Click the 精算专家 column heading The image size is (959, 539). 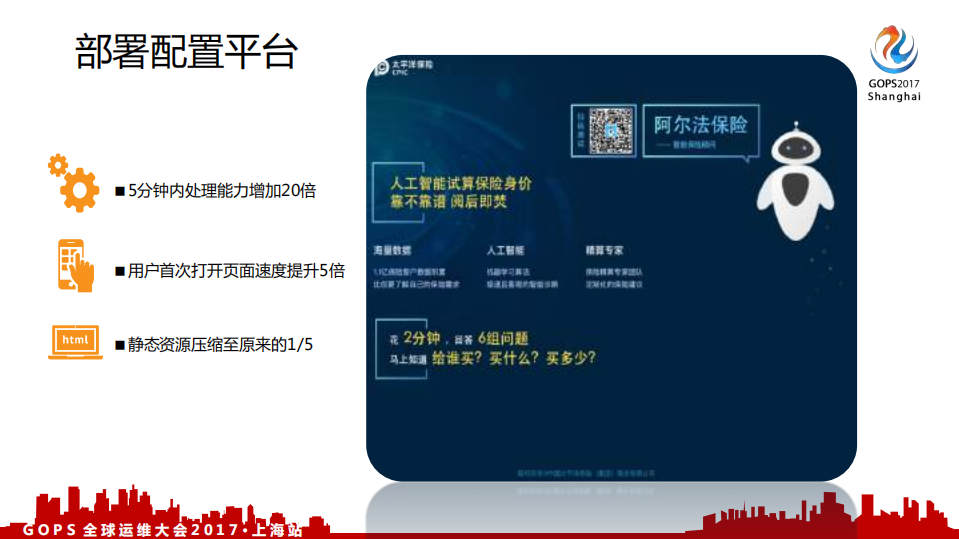click(x=604, y=250)
